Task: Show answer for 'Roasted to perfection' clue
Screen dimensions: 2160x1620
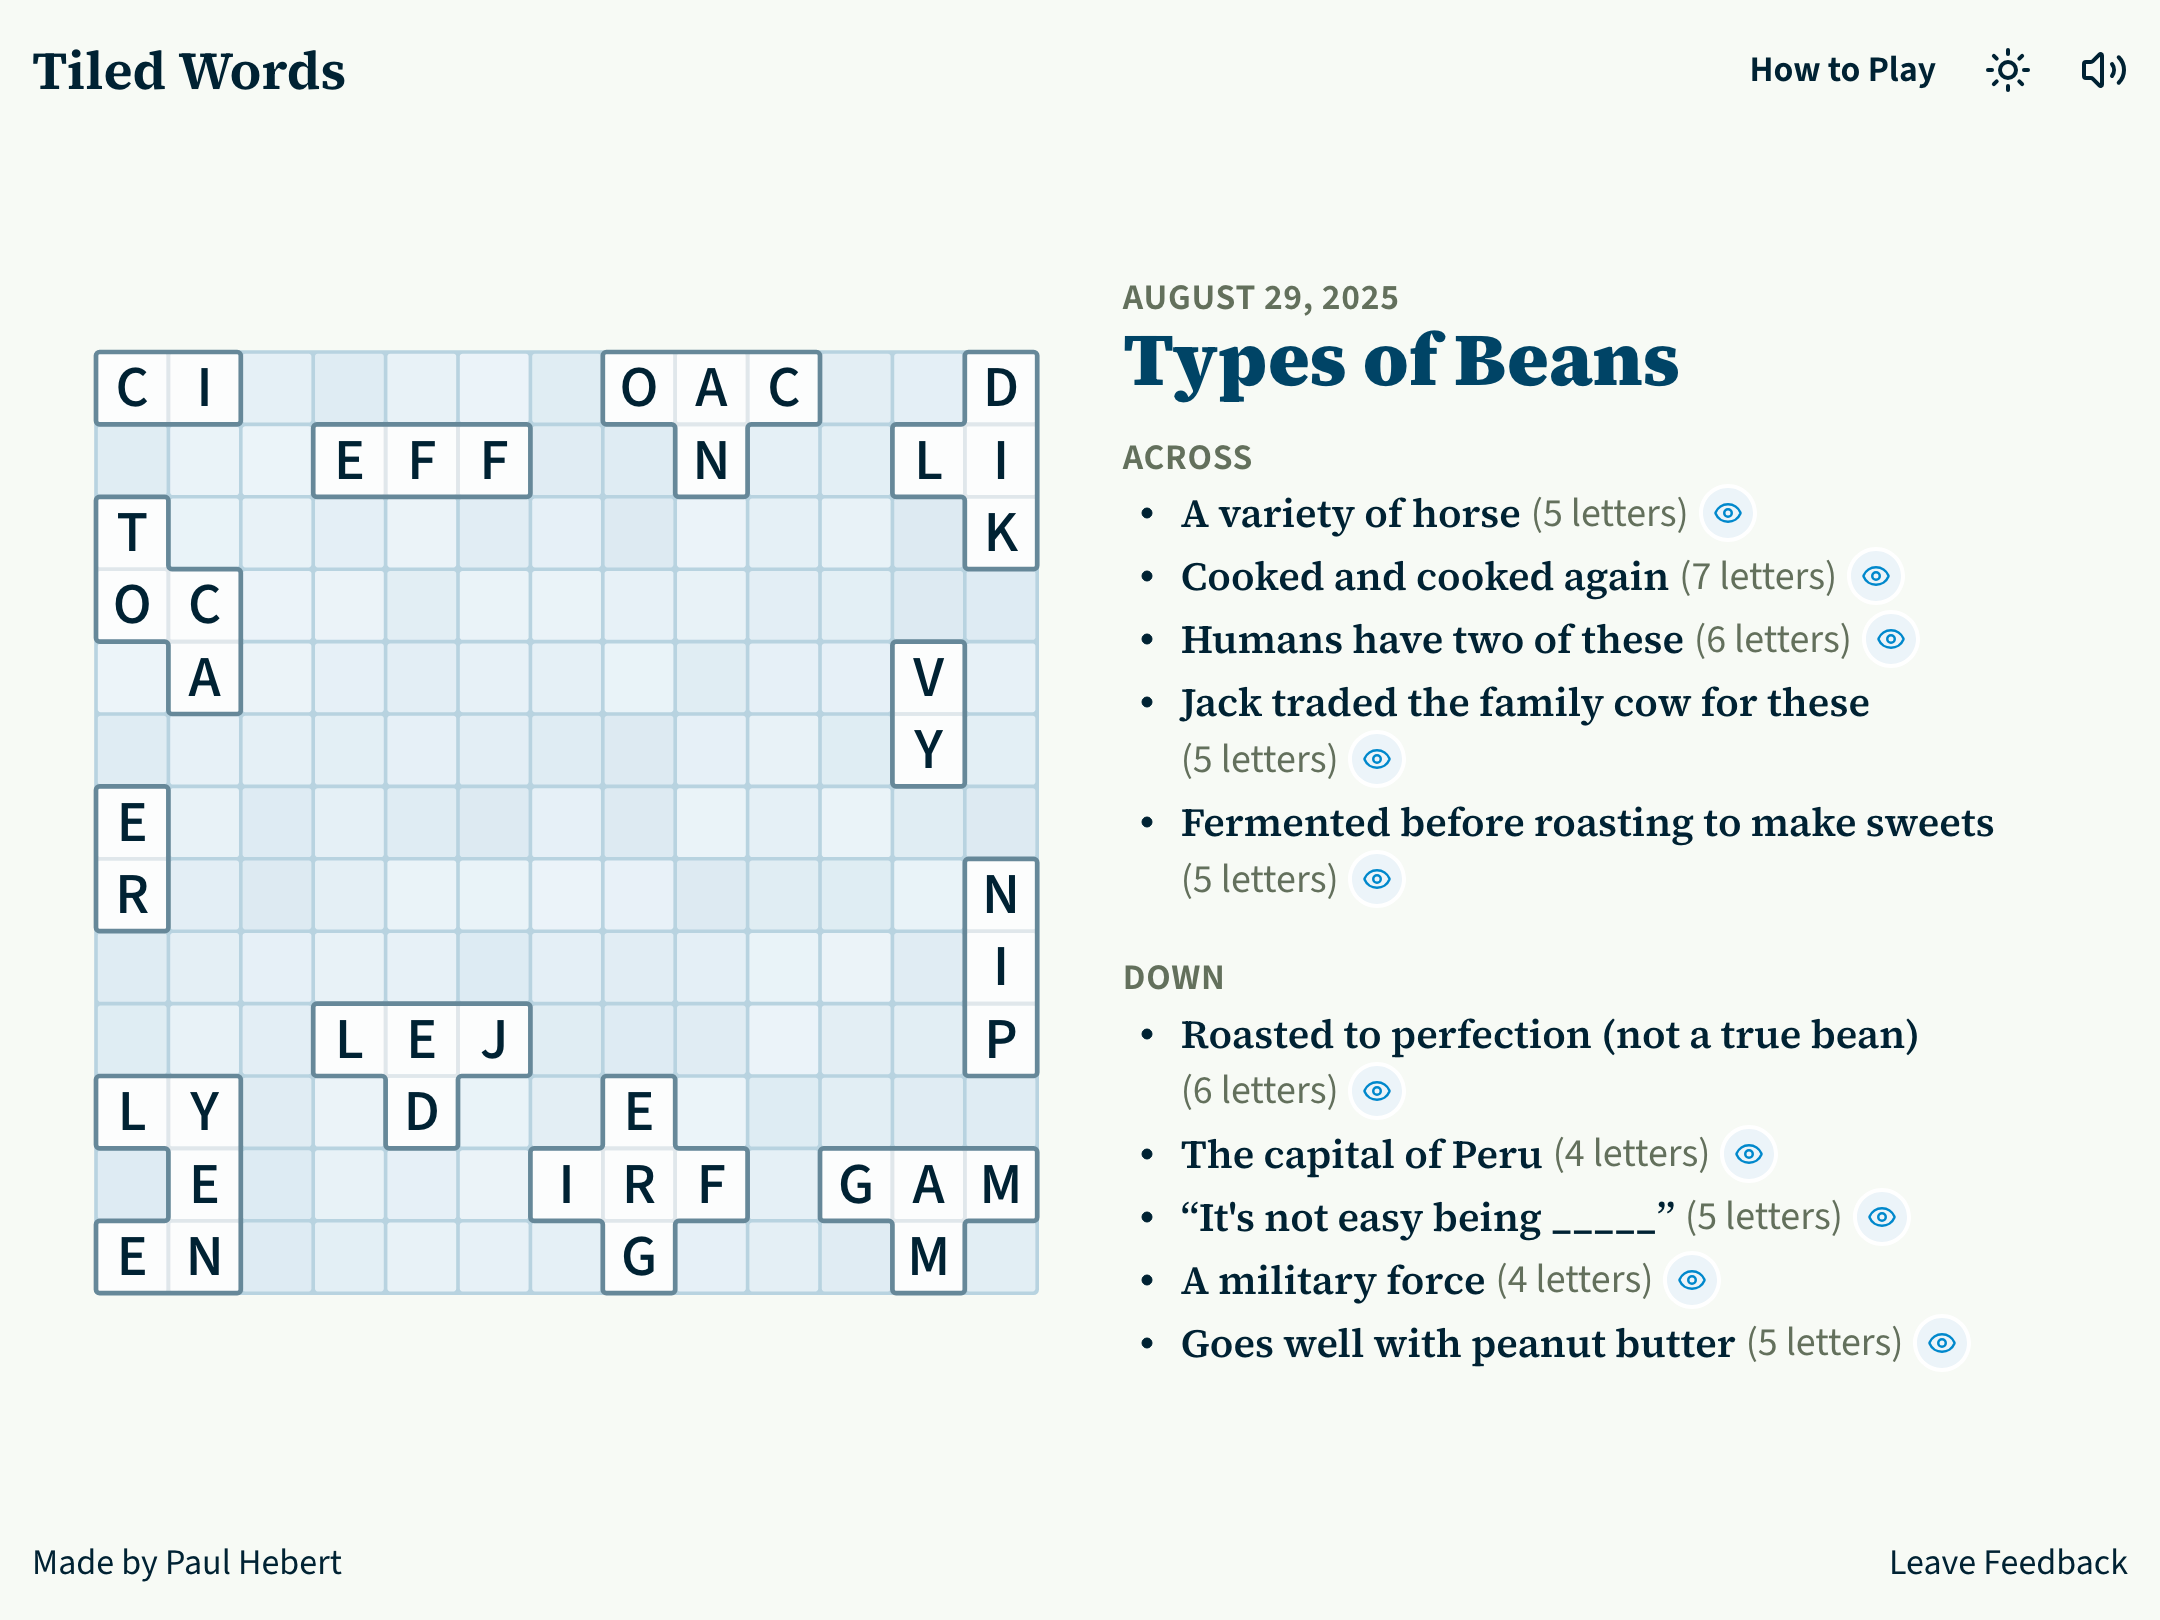Action: coord(1376,1090)
